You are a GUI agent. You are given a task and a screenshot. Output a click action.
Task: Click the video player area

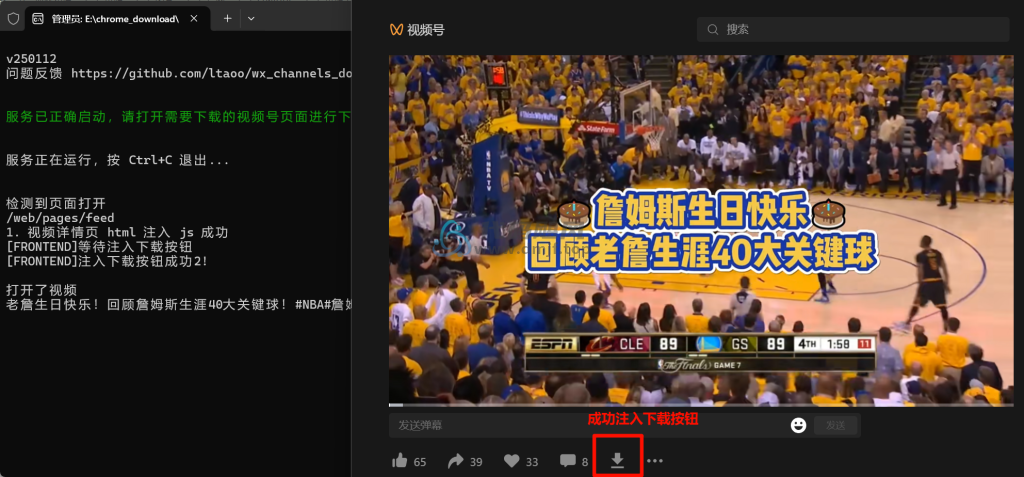[x=701, y=230]
